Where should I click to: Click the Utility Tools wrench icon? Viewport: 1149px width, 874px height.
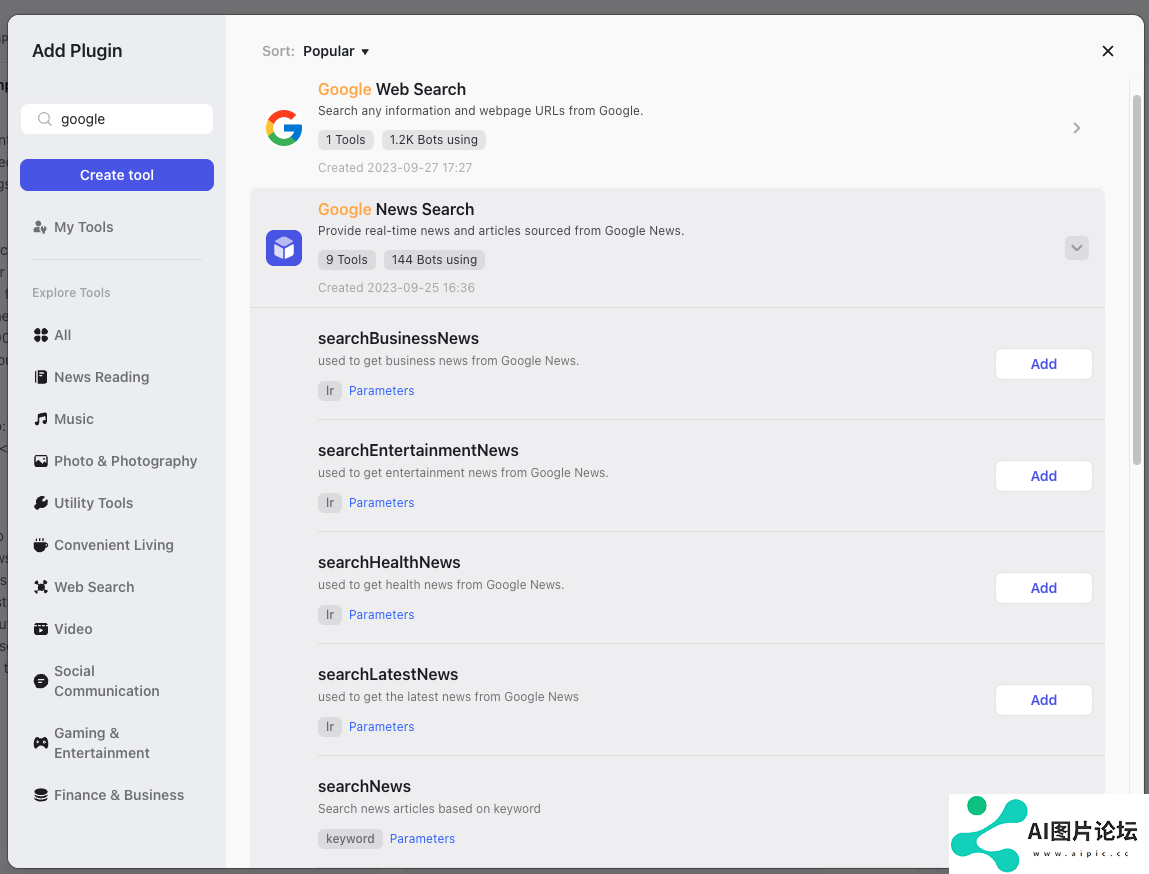click(x=41, y=503)
